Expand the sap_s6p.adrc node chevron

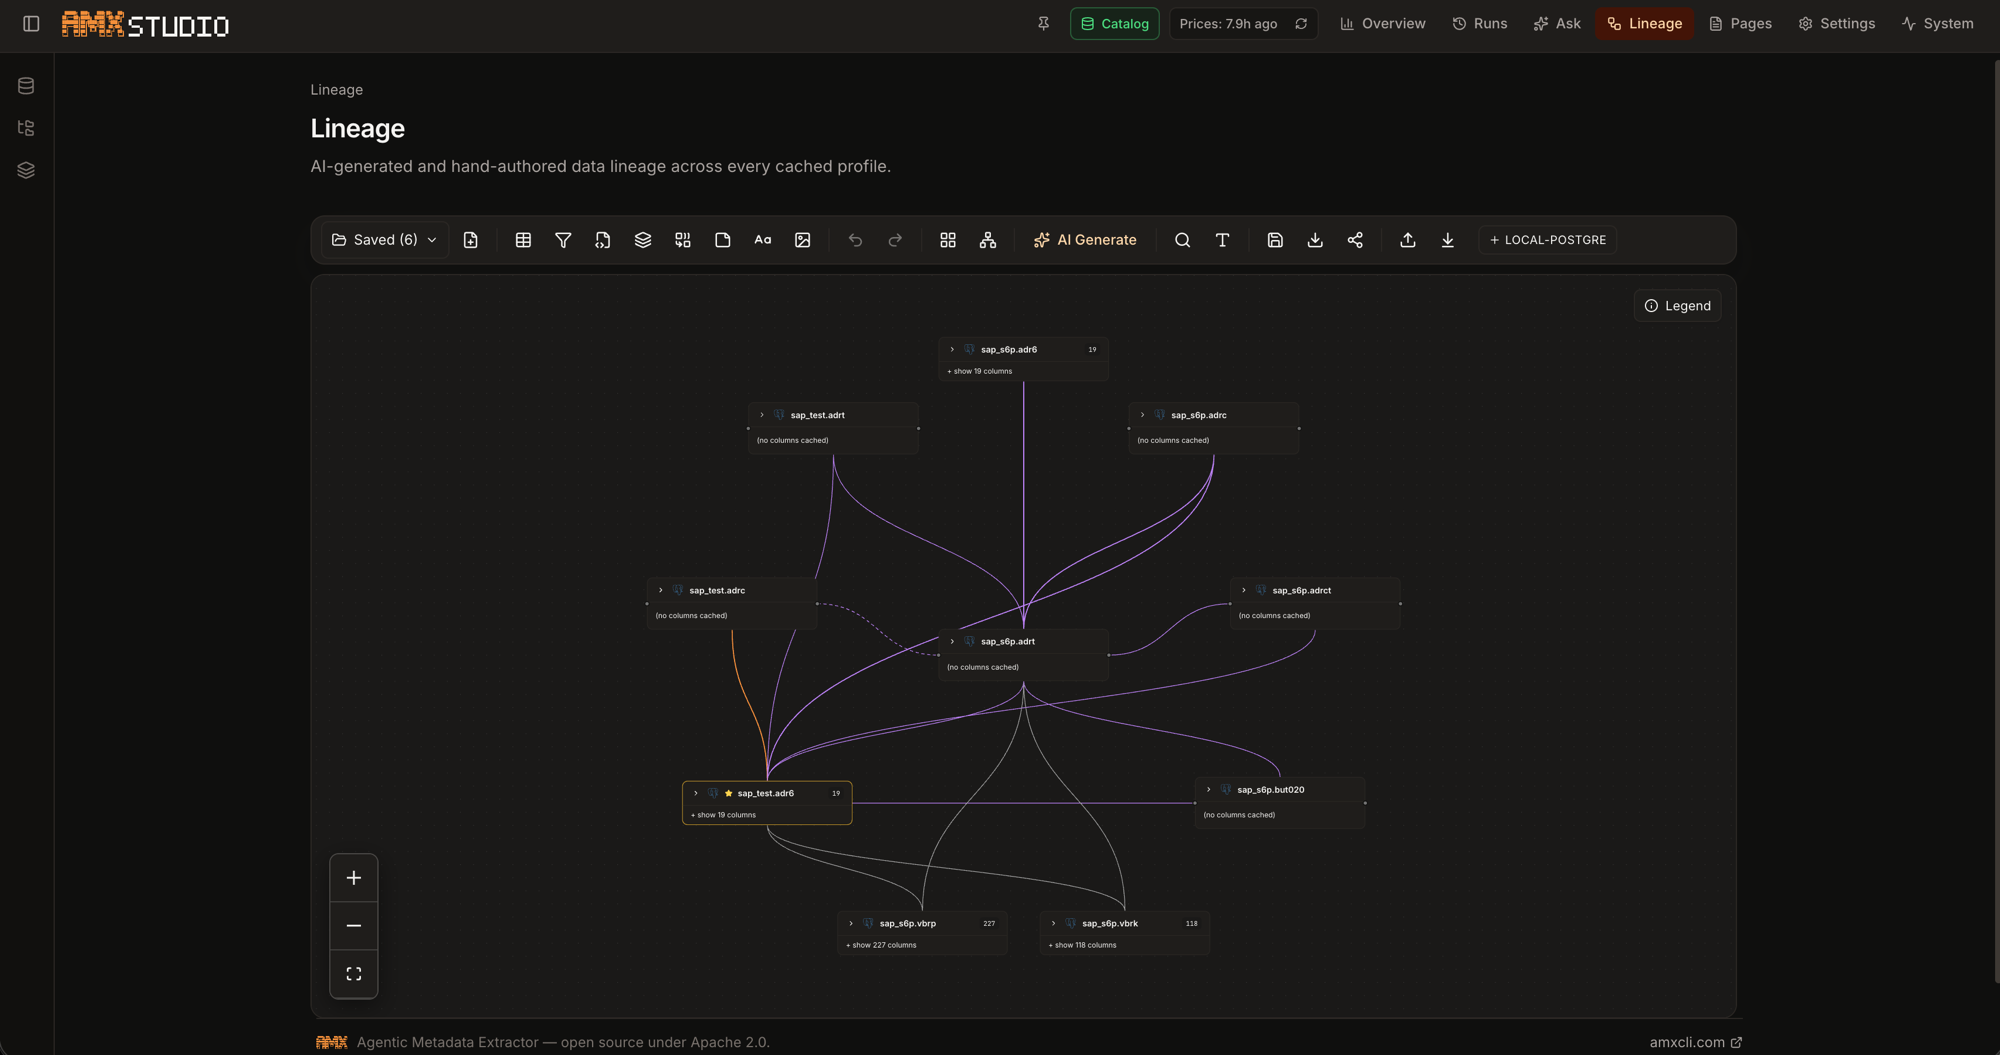tap(1142, 415)
